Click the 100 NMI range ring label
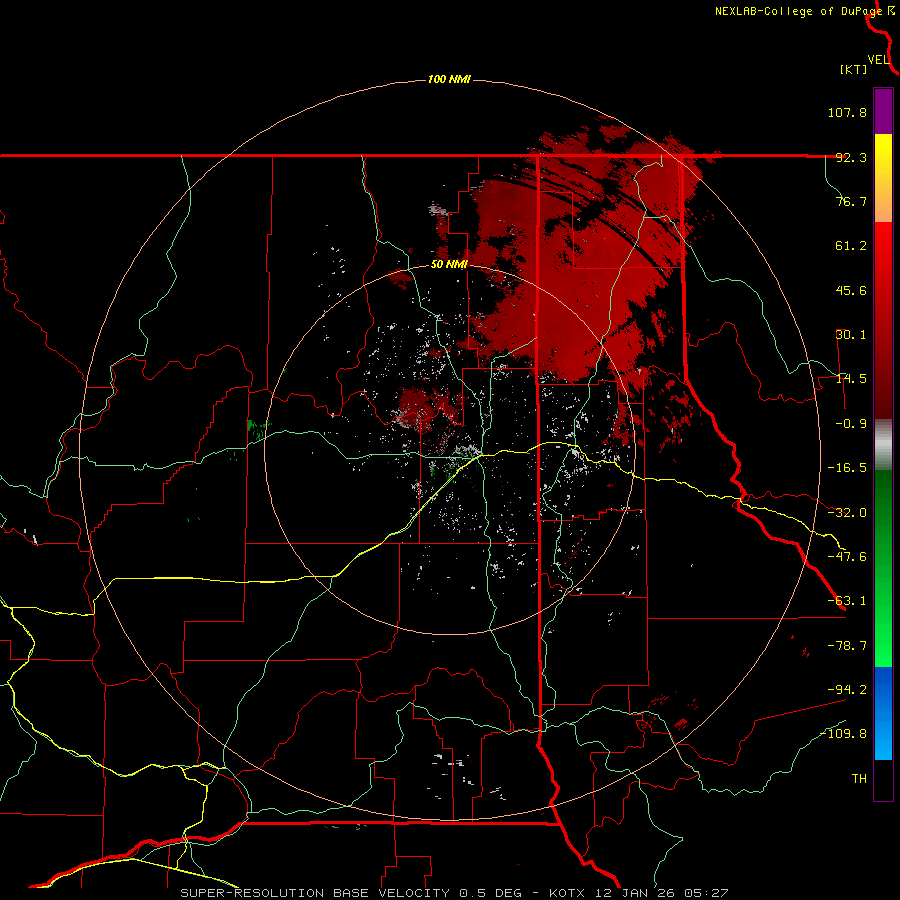This screenshot has height=900, width=900. [x=449, y=79]
